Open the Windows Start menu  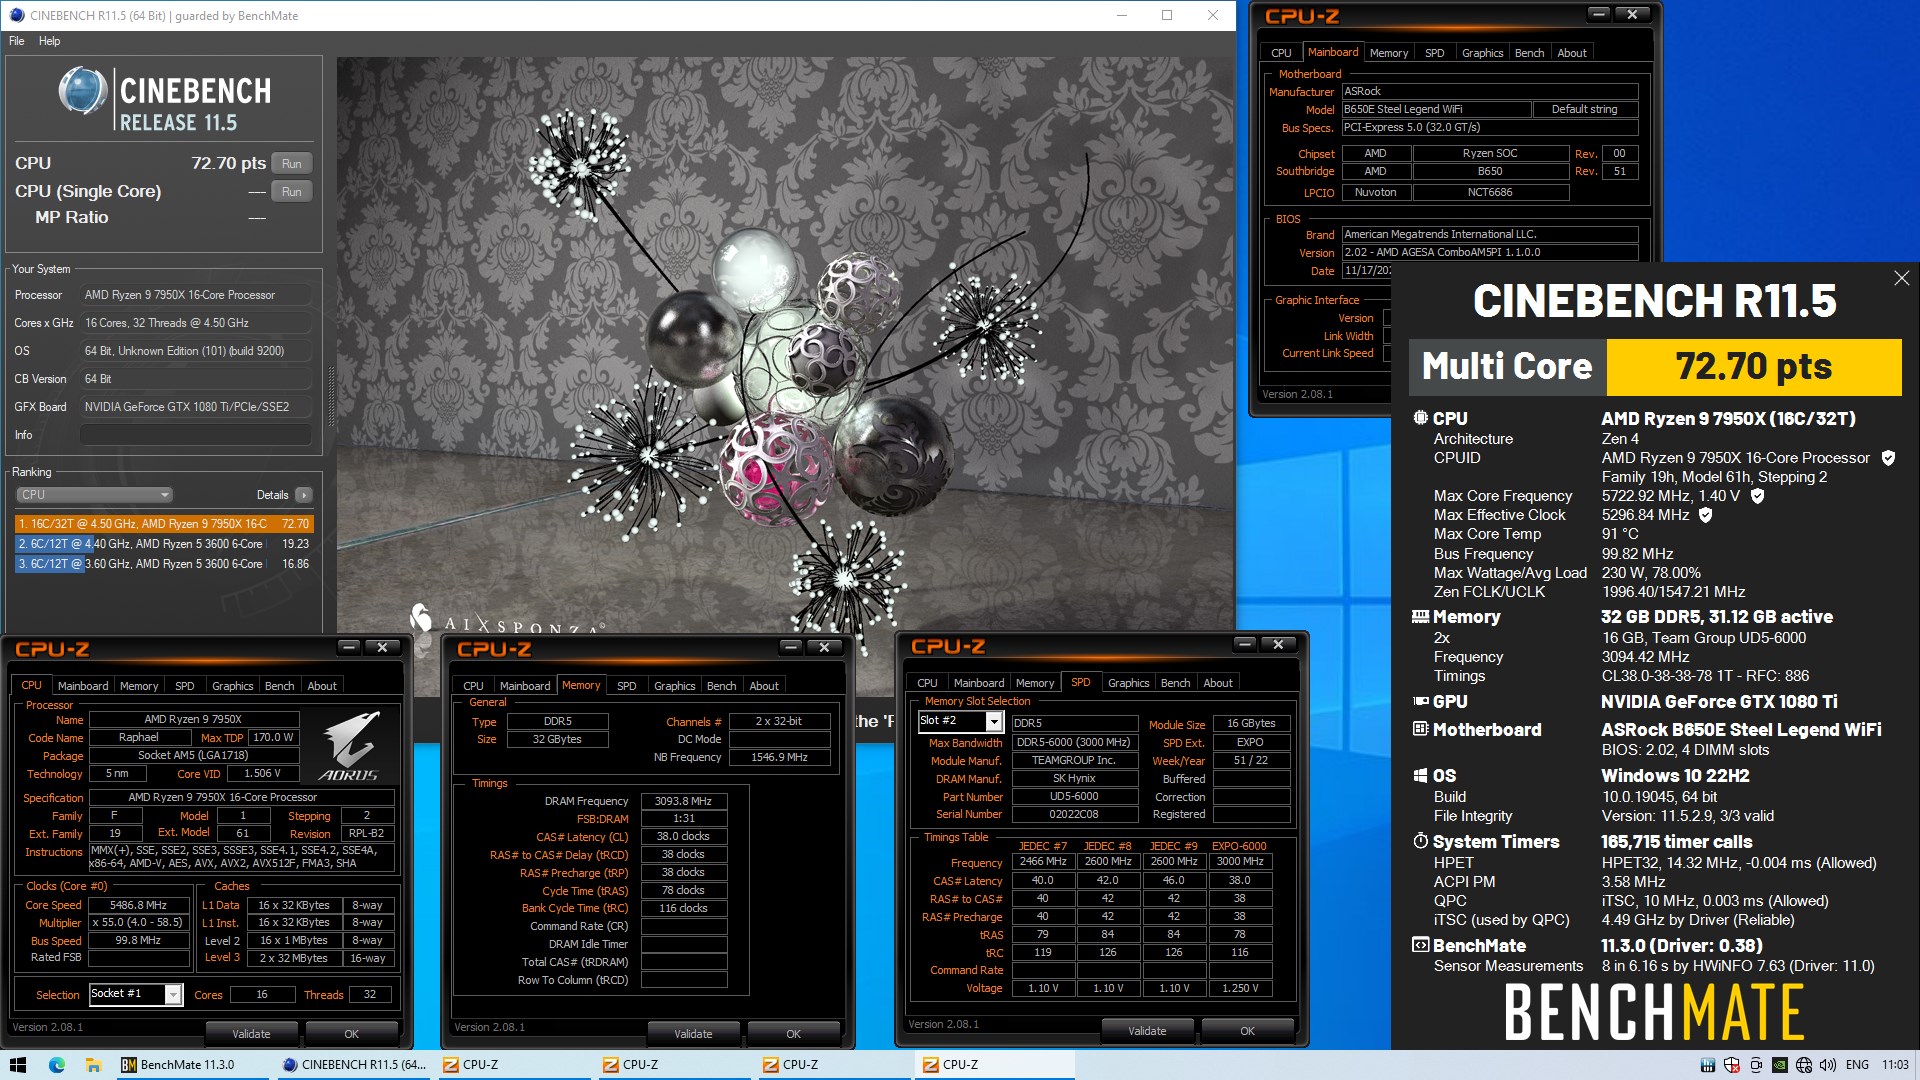point(17,1065)
